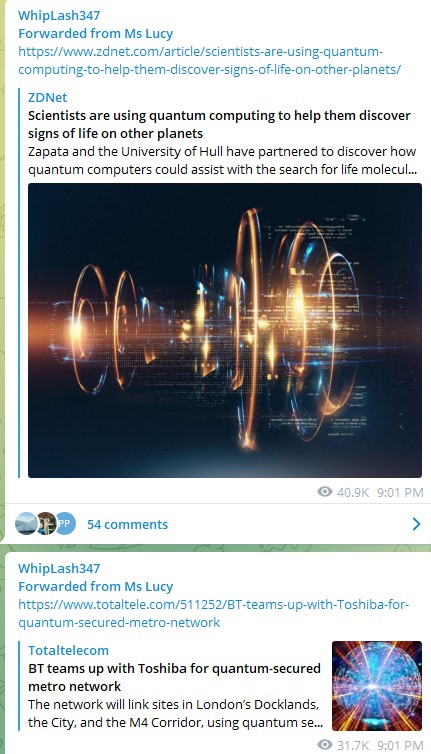Image resolution: width=431 pixels, height=754 pixels.
Task: Open the BT teams up with Toshiba headline
Action: [174, 677]
